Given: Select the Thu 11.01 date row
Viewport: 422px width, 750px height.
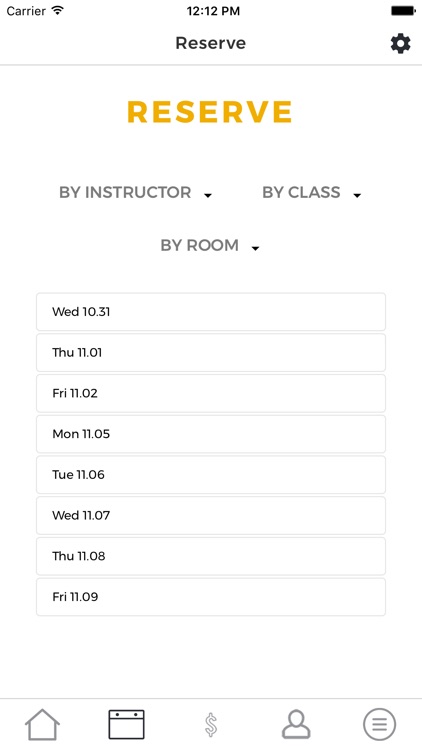Looking at the screenshot, I should (211, 353).
